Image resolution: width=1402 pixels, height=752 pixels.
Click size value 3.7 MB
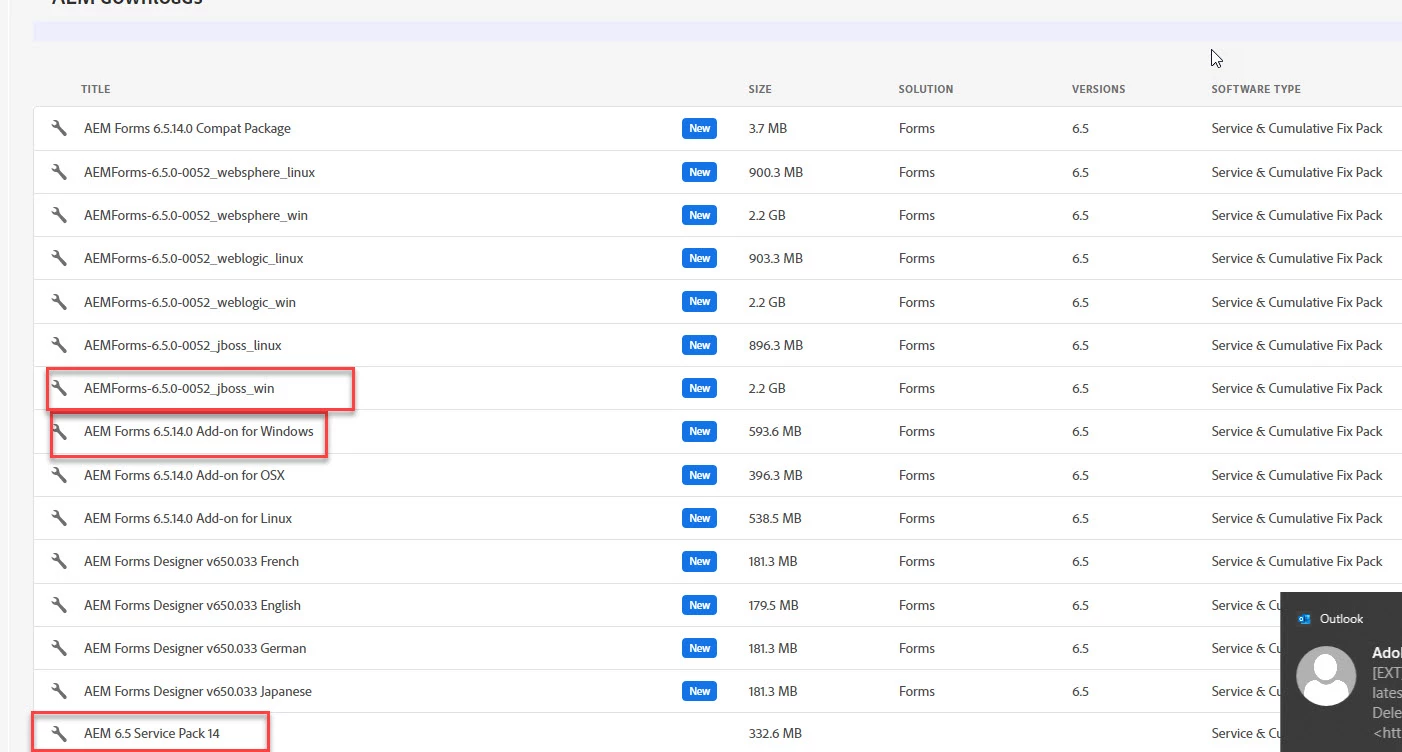tap(767, 128)
